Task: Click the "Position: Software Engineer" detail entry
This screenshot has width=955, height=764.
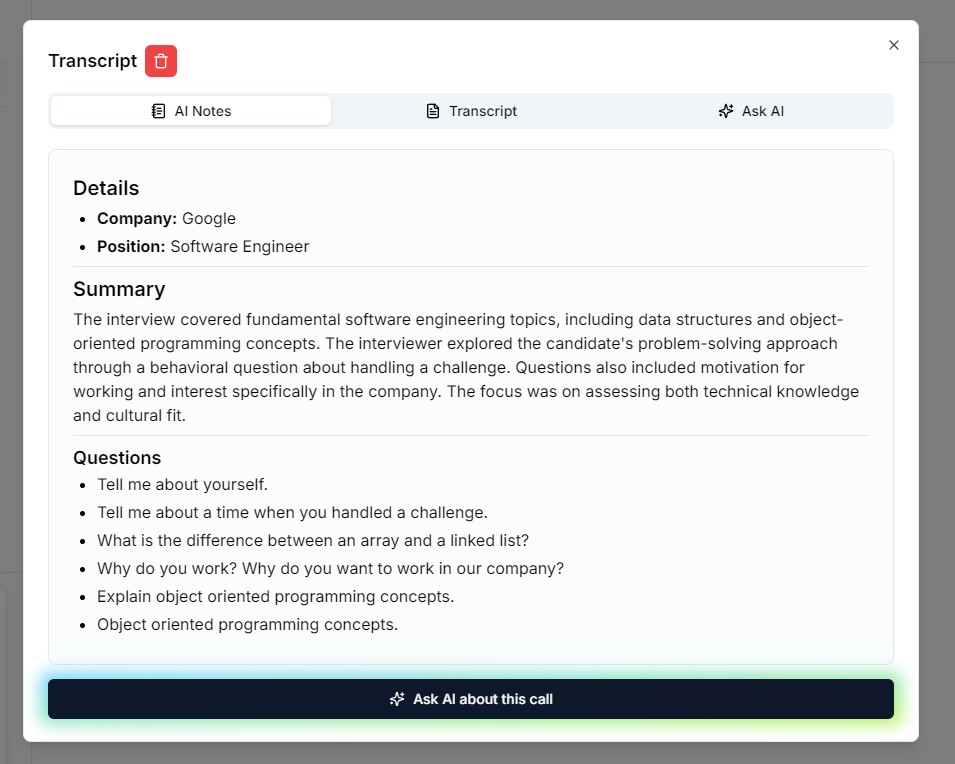Action: coord(202,246)
